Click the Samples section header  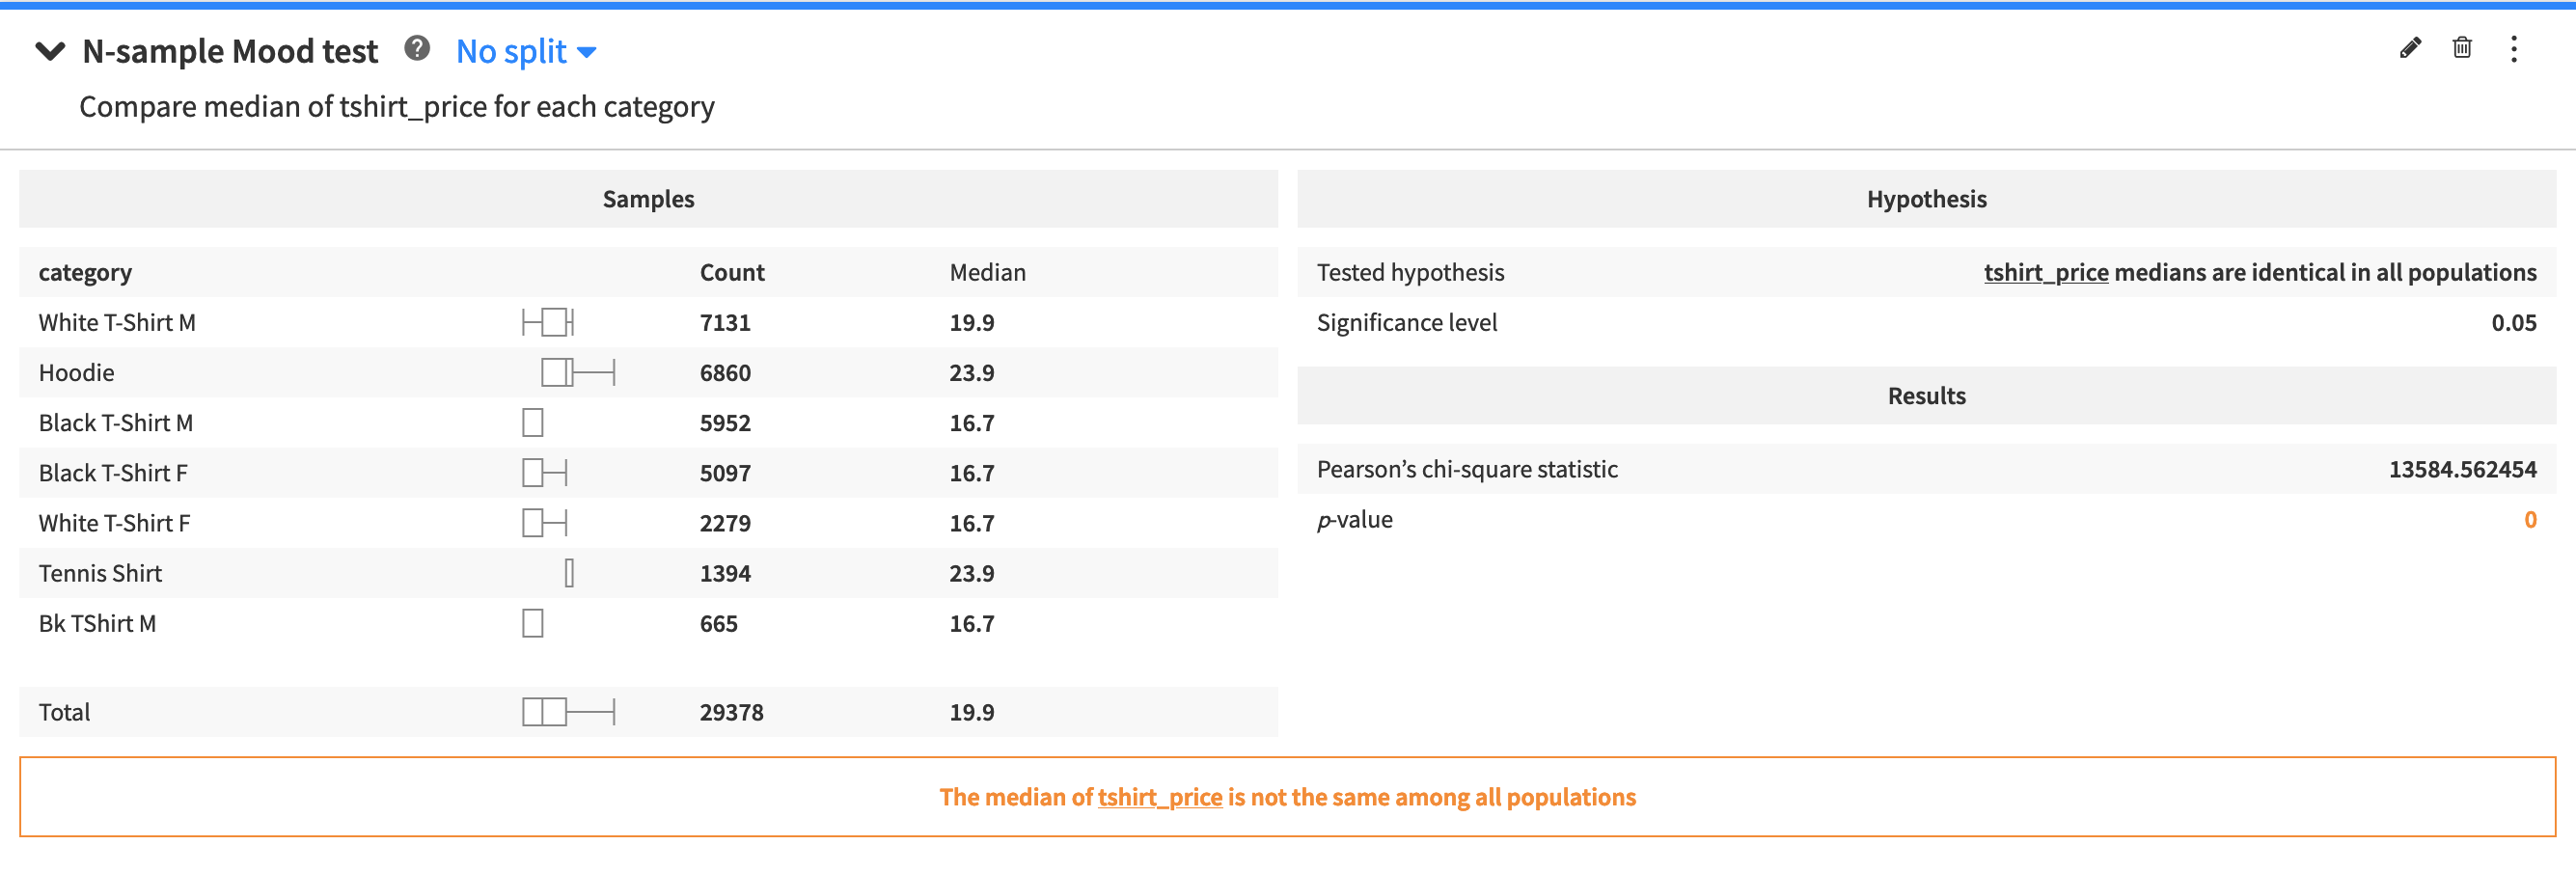648,199
